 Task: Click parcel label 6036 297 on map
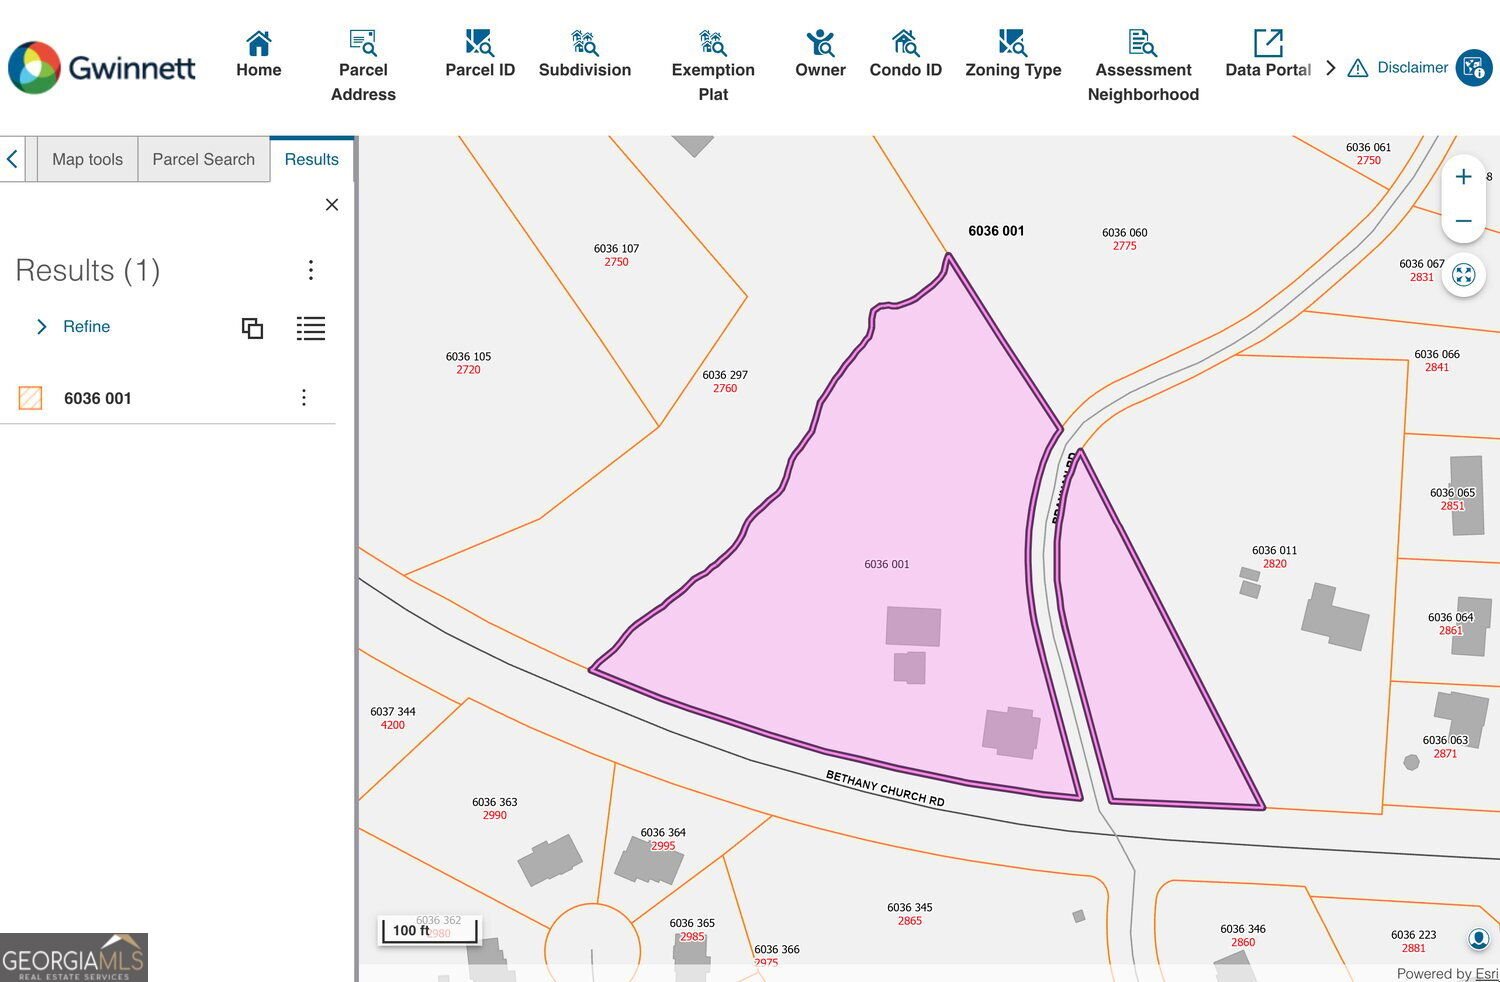coord(725,382)
